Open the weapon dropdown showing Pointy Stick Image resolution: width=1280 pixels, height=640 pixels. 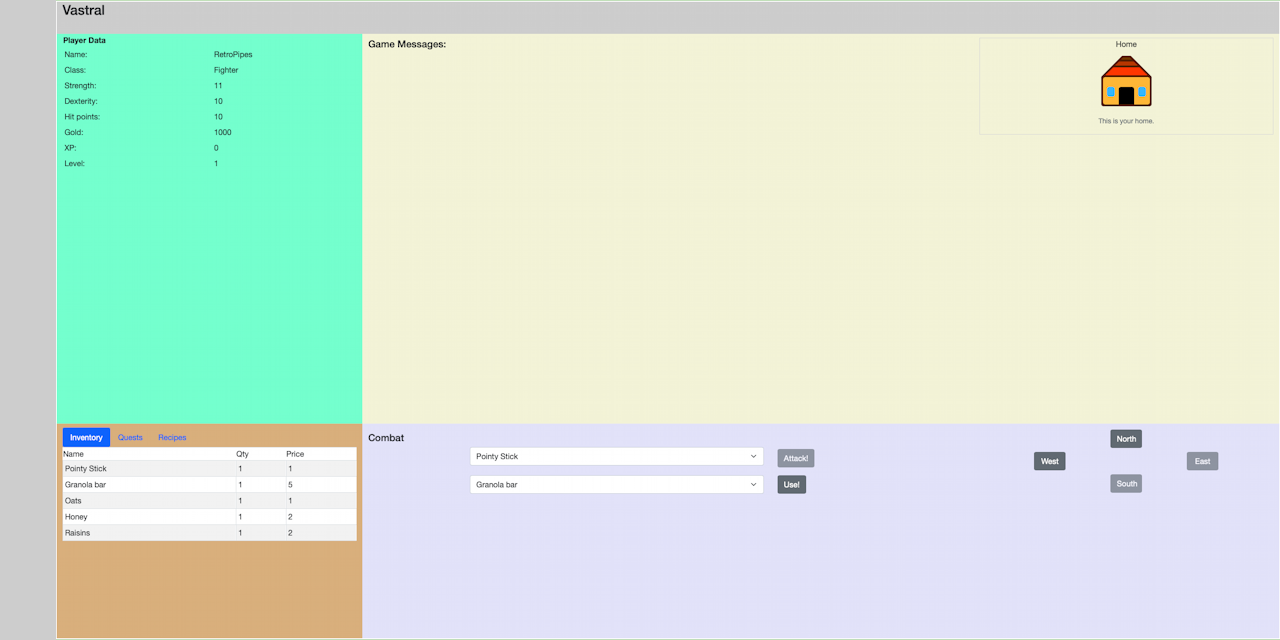(x=616, y=456)
